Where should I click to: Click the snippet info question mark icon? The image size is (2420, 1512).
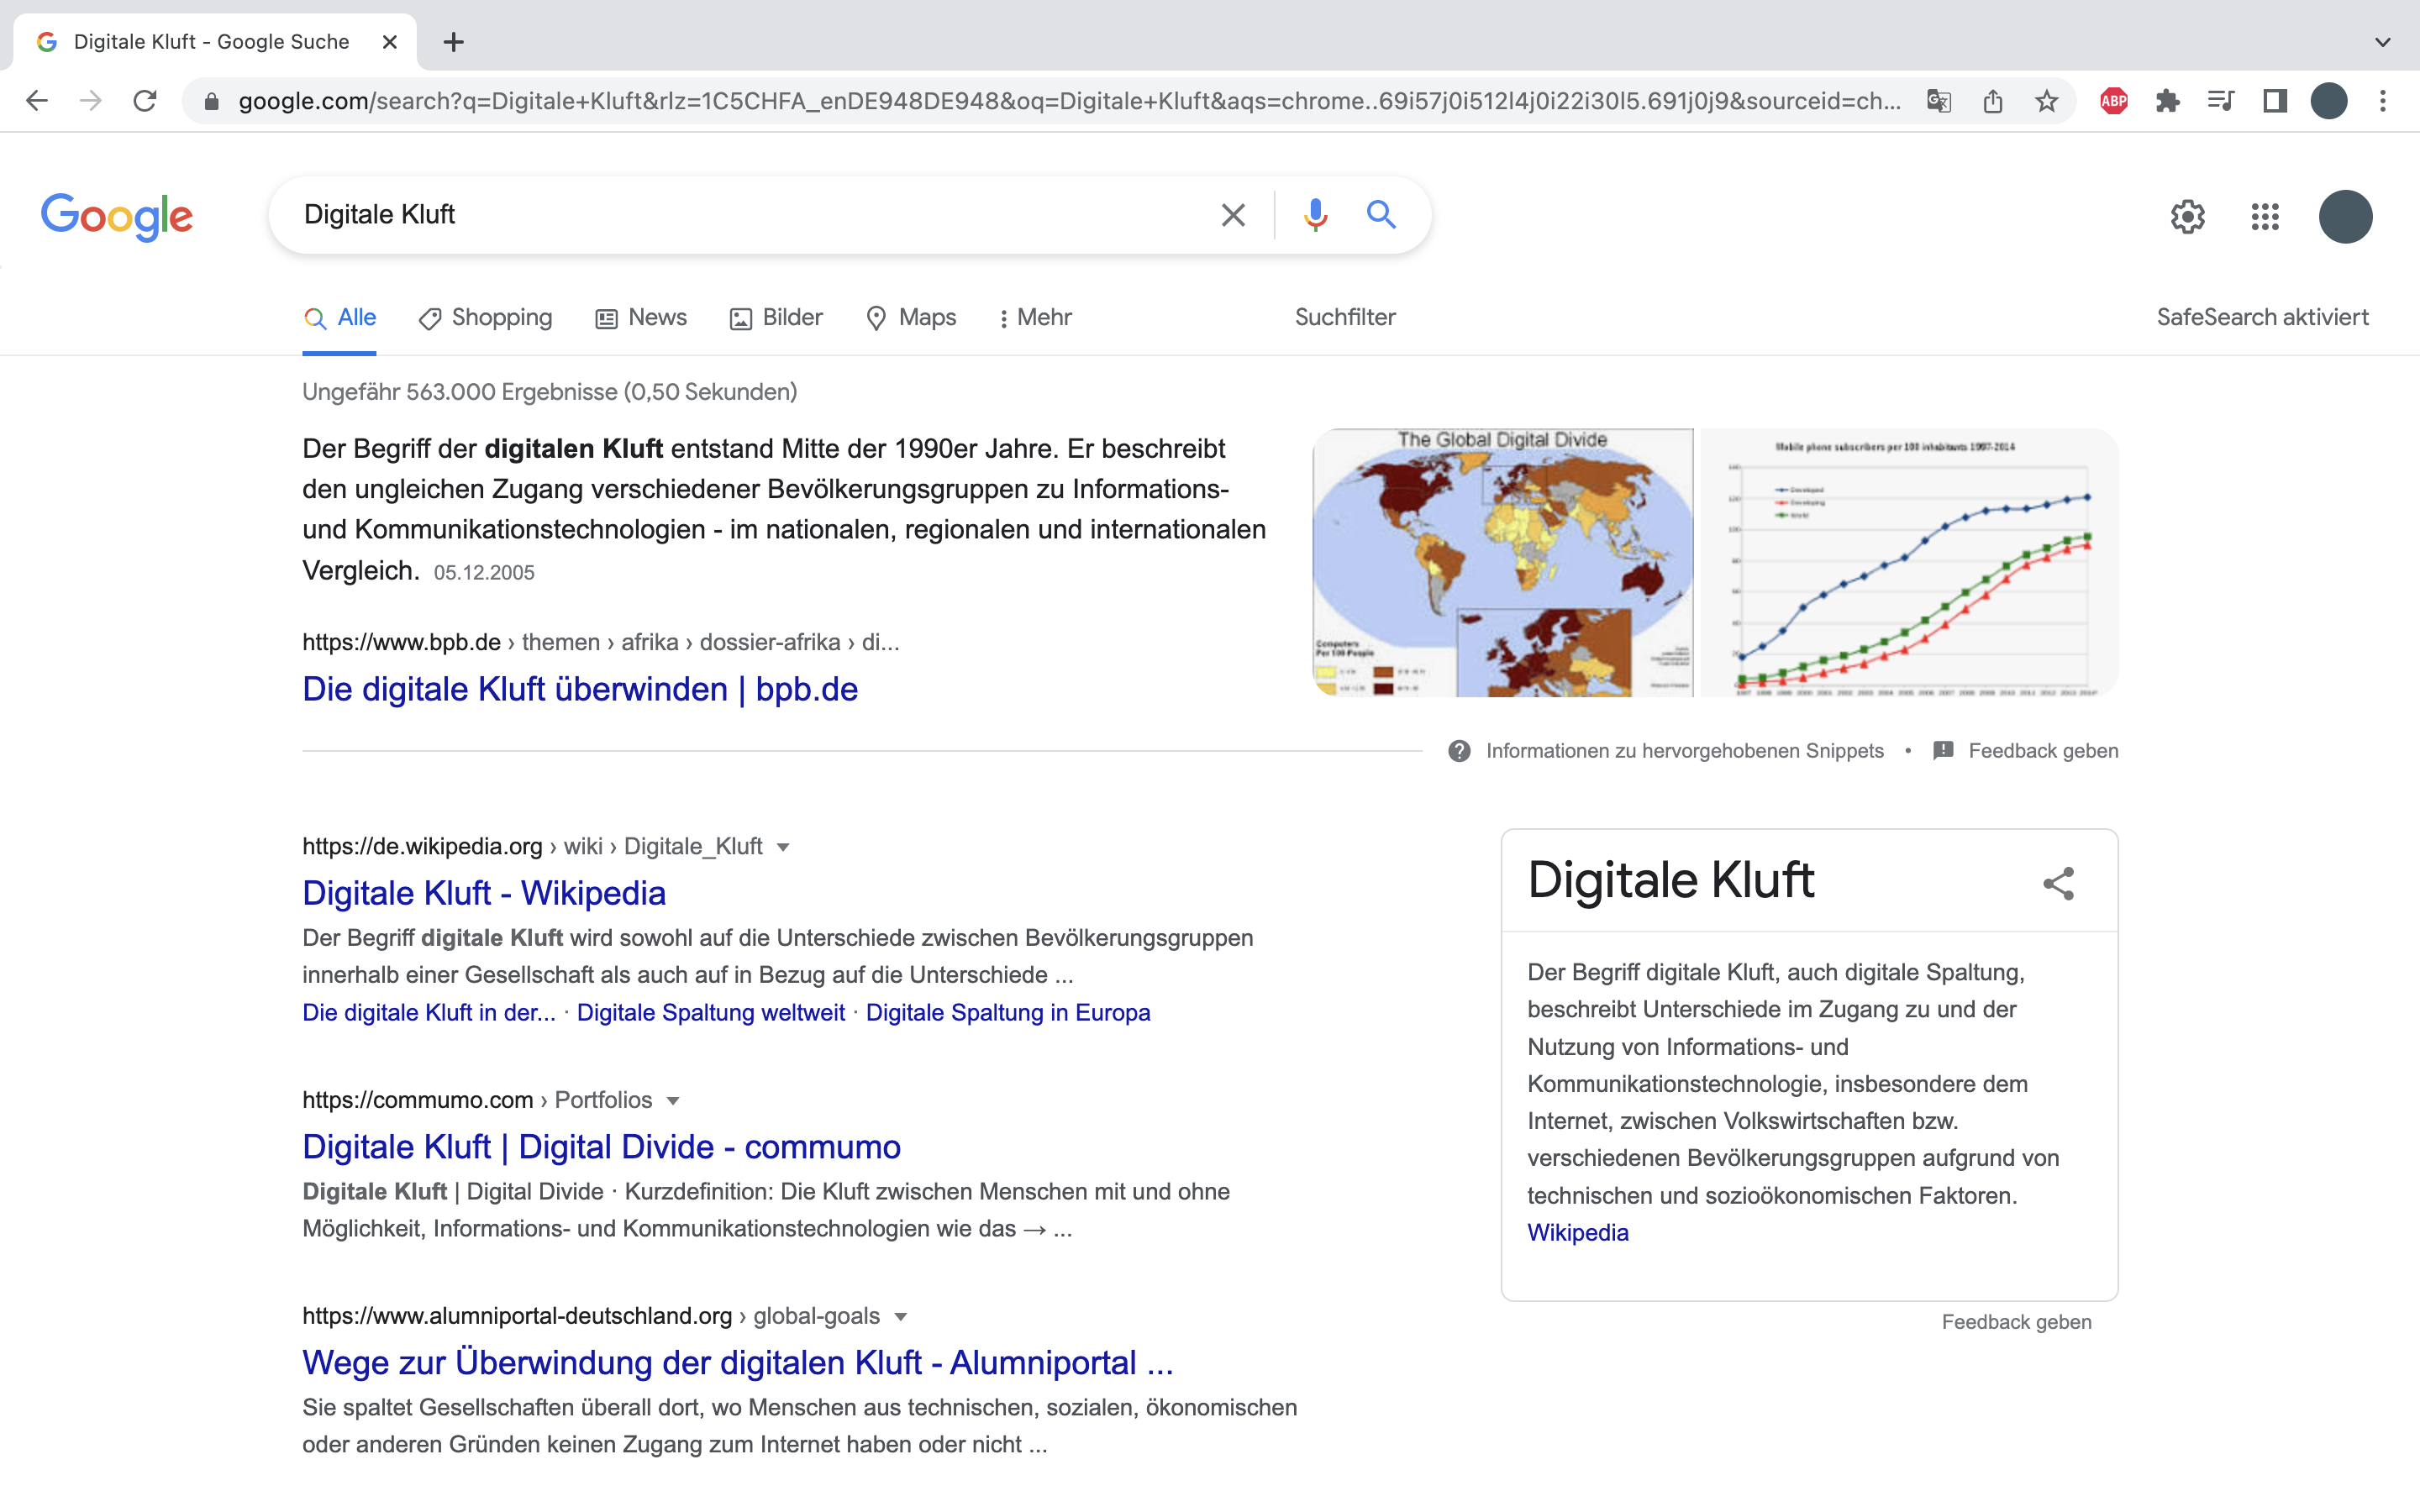pos(1459,751)
